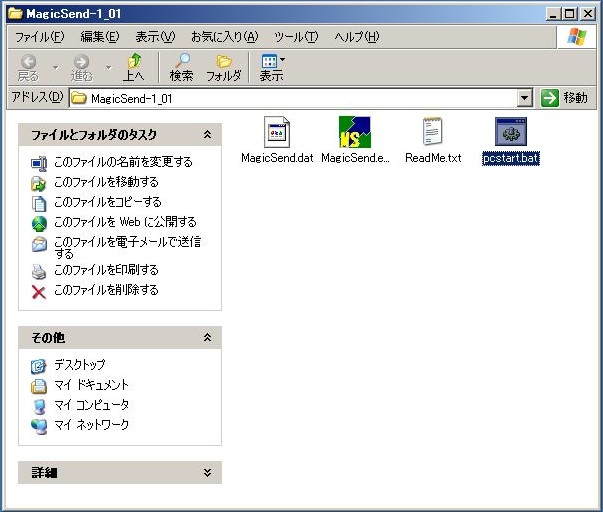Click the e-mail envelope task icon

[39, 244]
